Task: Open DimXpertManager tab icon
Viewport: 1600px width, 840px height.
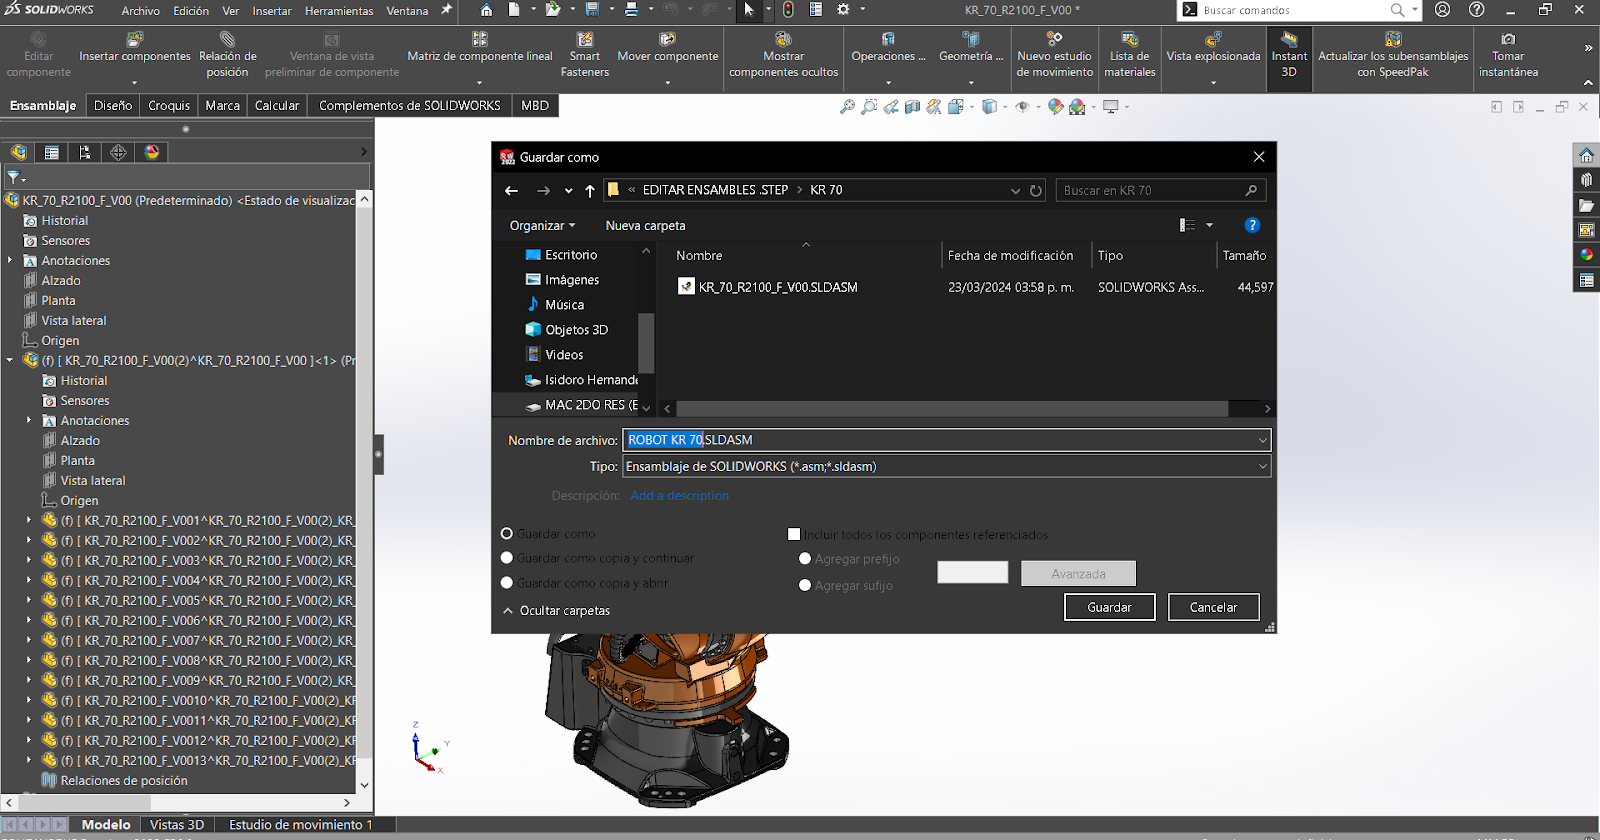Action: tap(118, 152)
